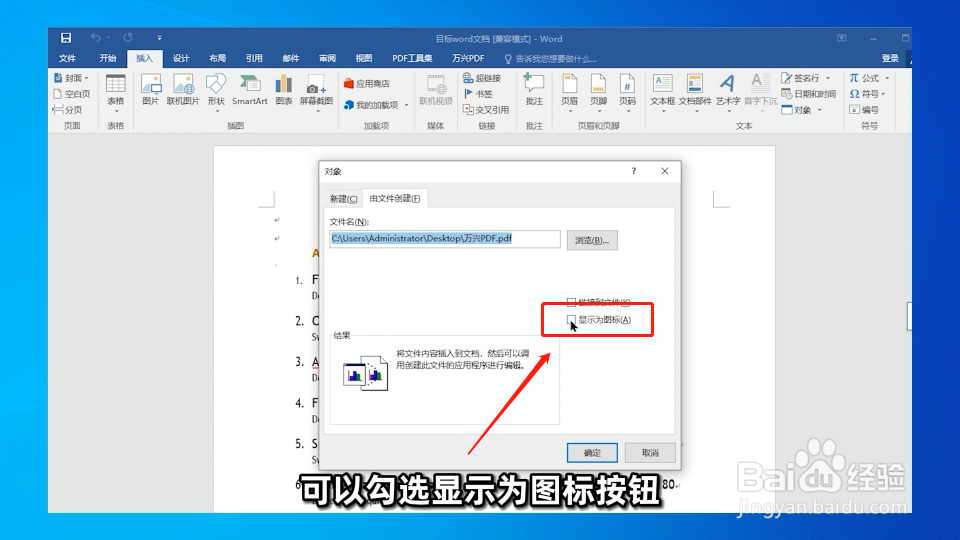Viewport: 960px width, 540px height.
Task: Insert a table with the 表格 icon
Action: (x=116, y=91)
